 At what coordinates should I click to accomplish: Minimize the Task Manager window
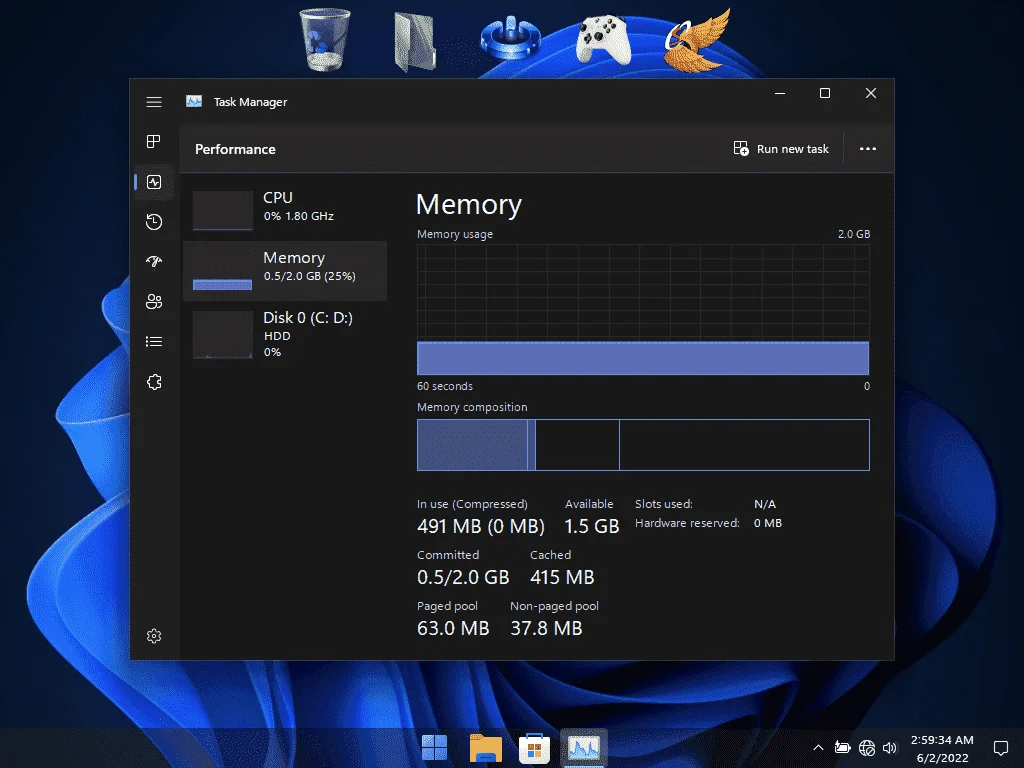[780, 93]
